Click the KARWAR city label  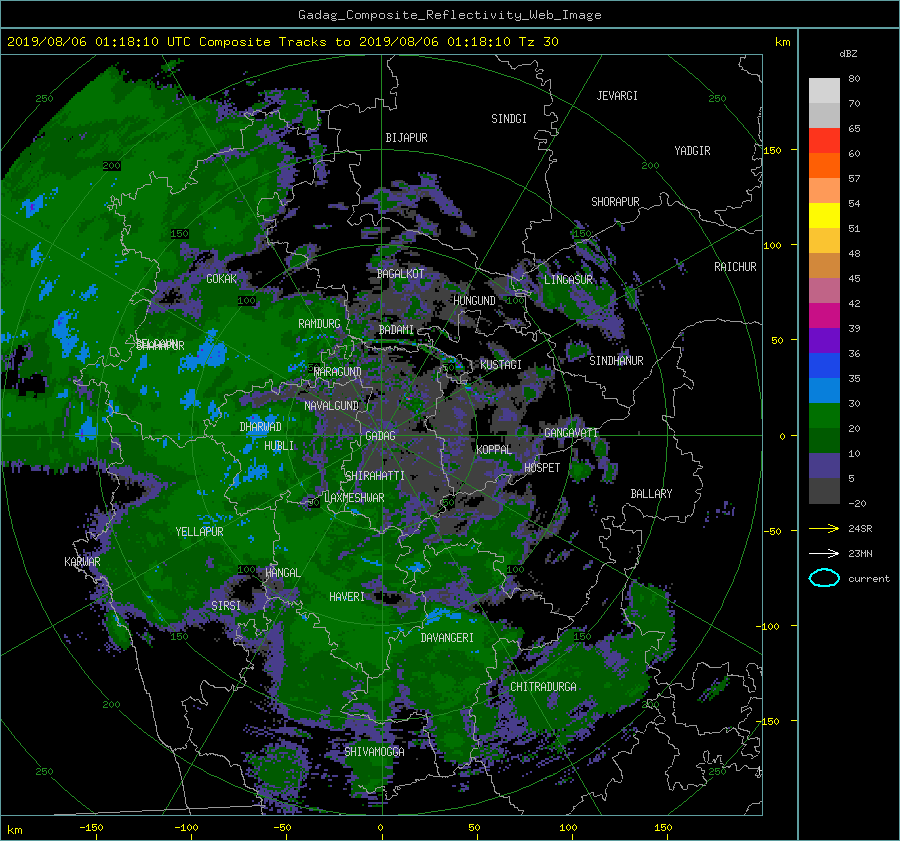point(82,562)
